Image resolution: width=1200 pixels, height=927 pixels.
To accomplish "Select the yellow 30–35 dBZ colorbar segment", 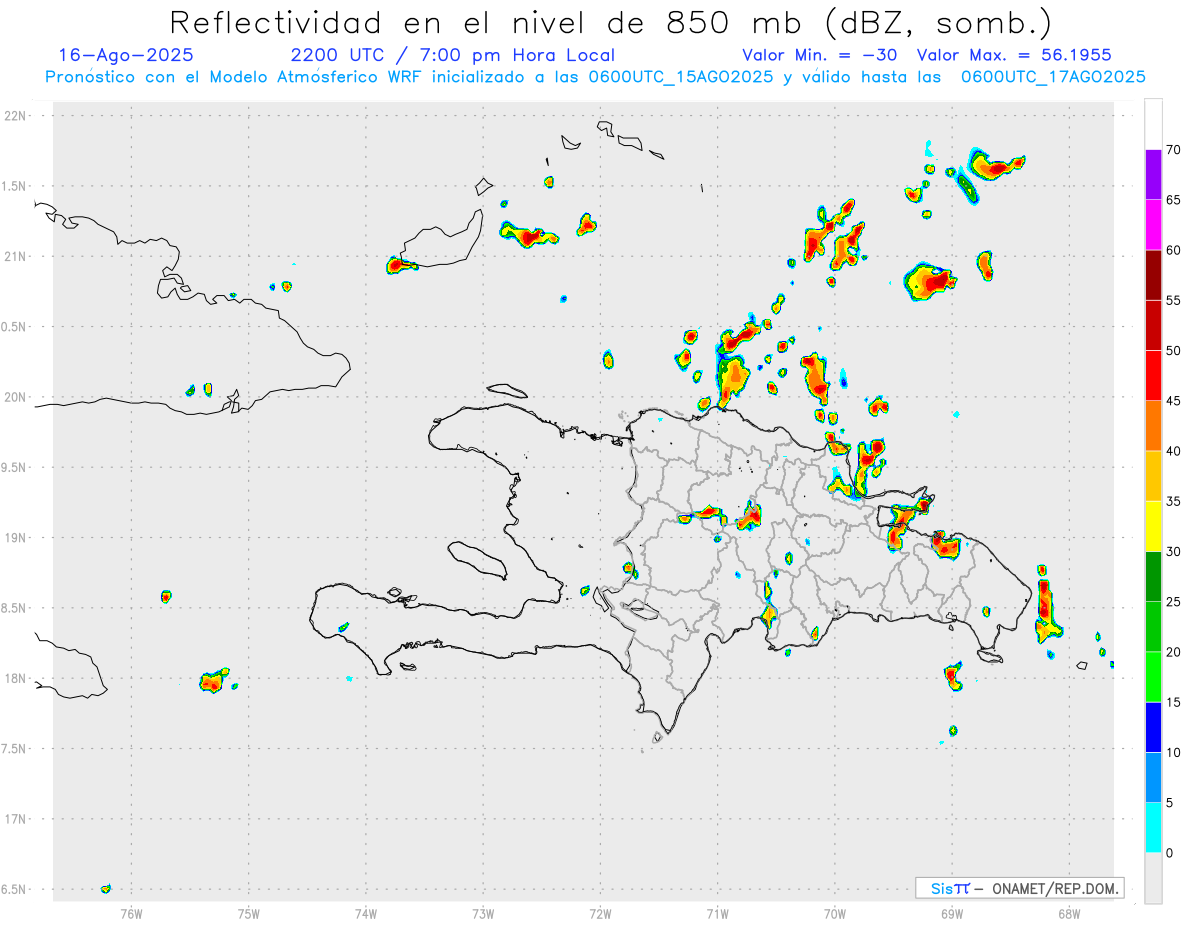I will tap(1153, 526).
